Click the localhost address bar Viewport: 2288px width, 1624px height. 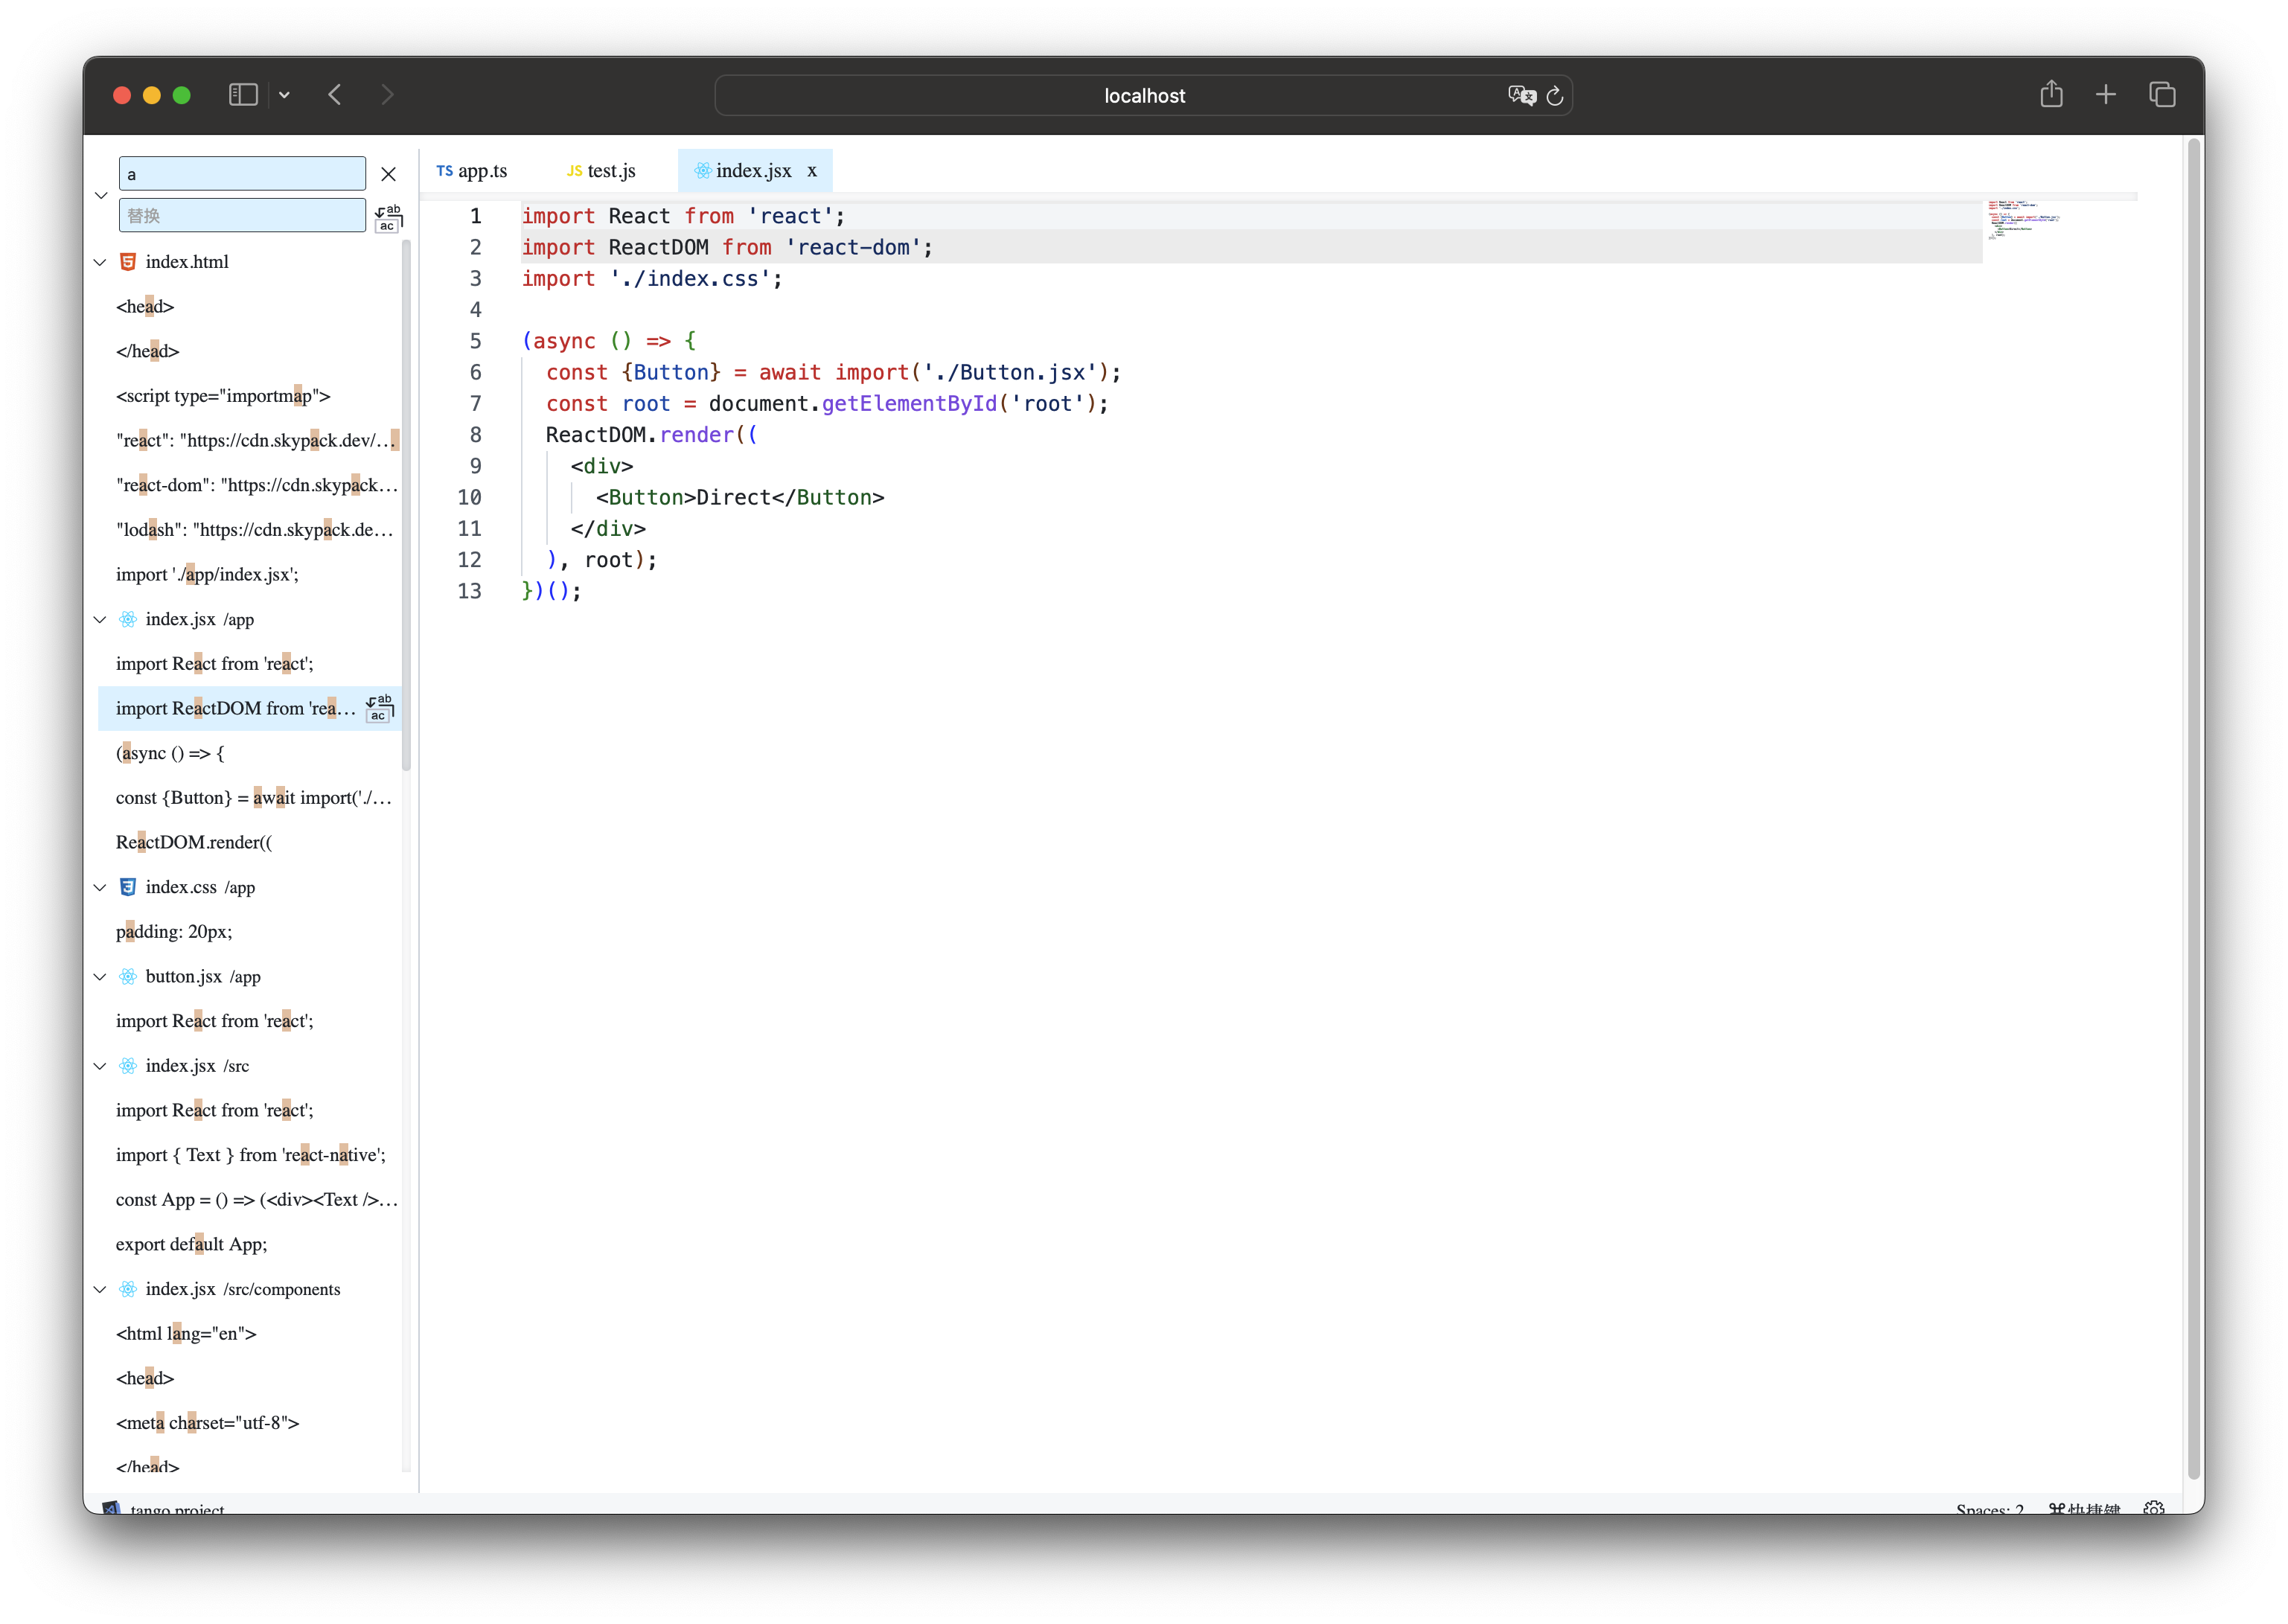click(1144, 96)
